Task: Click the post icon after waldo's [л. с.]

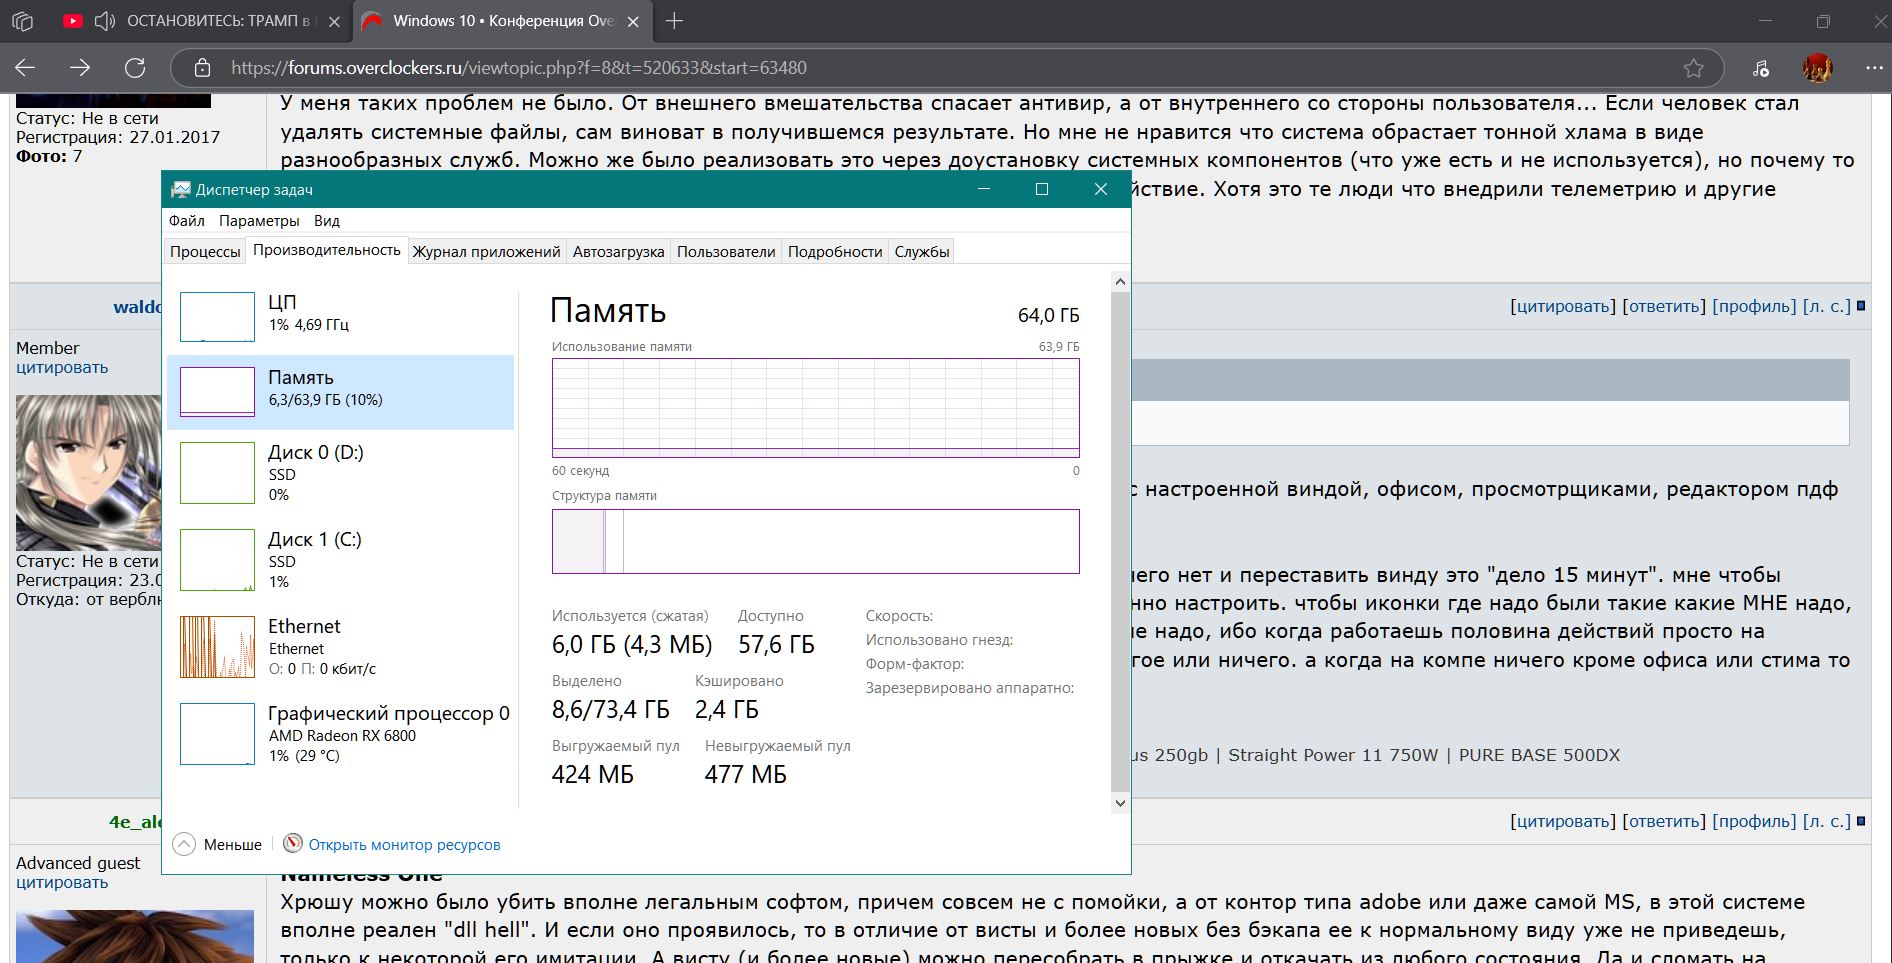Action: [1861, 306]
